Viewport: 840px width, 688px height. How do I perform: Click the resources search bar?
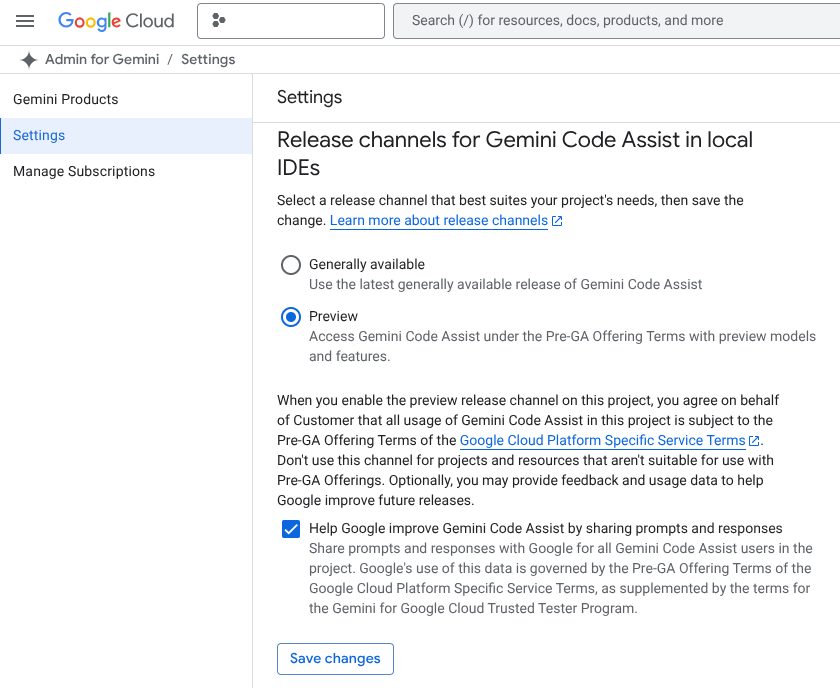(x=617, y=20)
